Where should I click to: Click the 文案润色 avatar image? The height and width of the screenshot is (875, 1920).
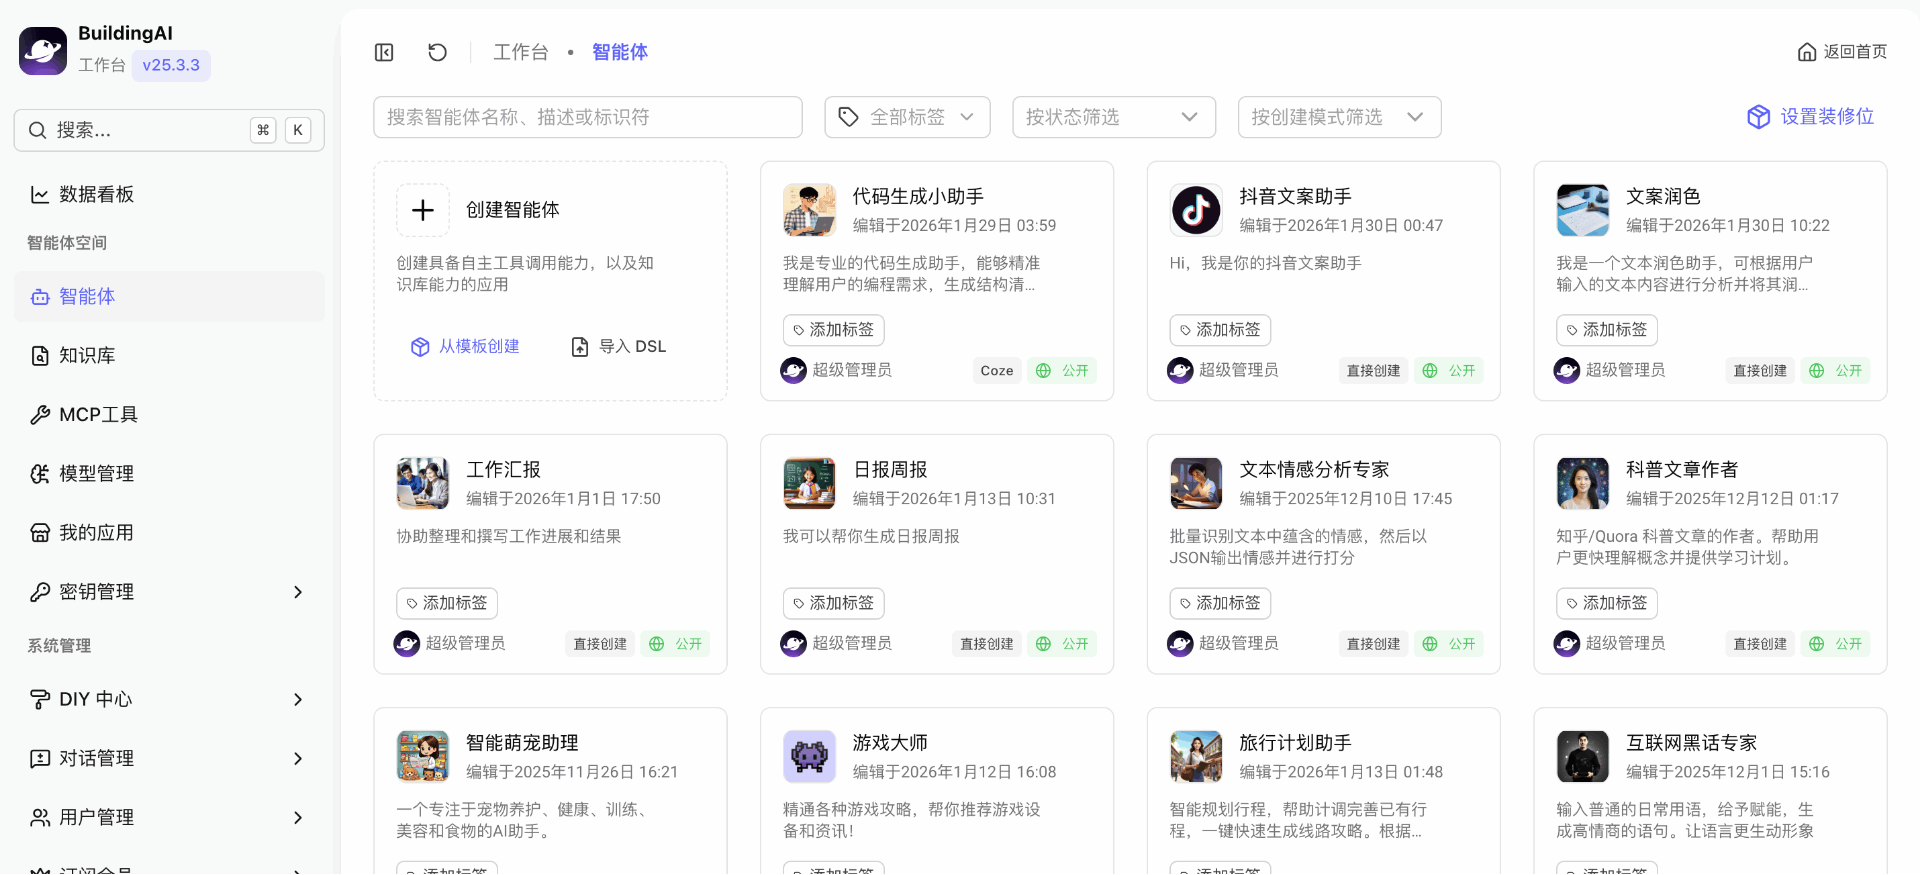tap(1582, 210)
